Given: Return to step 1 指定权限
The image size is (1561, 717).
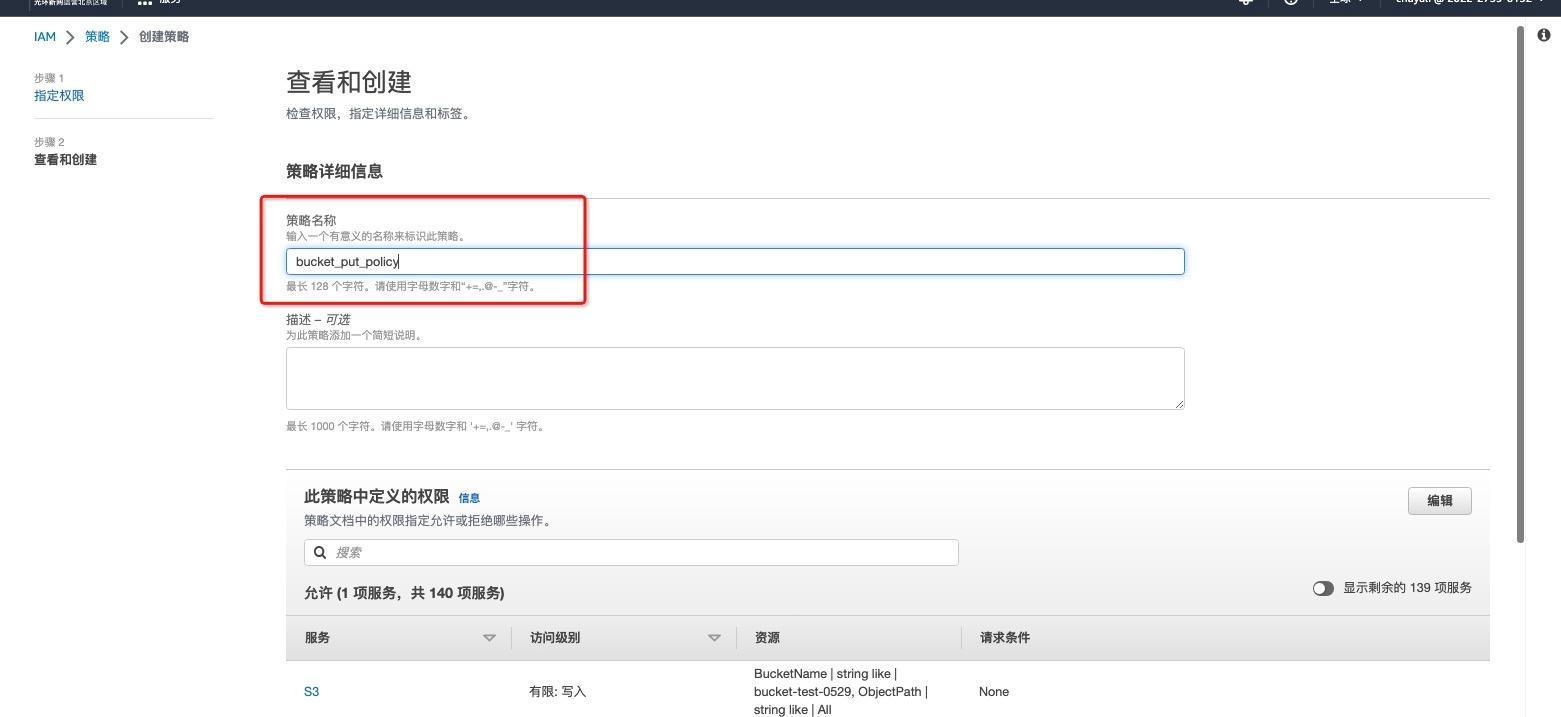Looking at the screenshot, I should pos(59,96).
